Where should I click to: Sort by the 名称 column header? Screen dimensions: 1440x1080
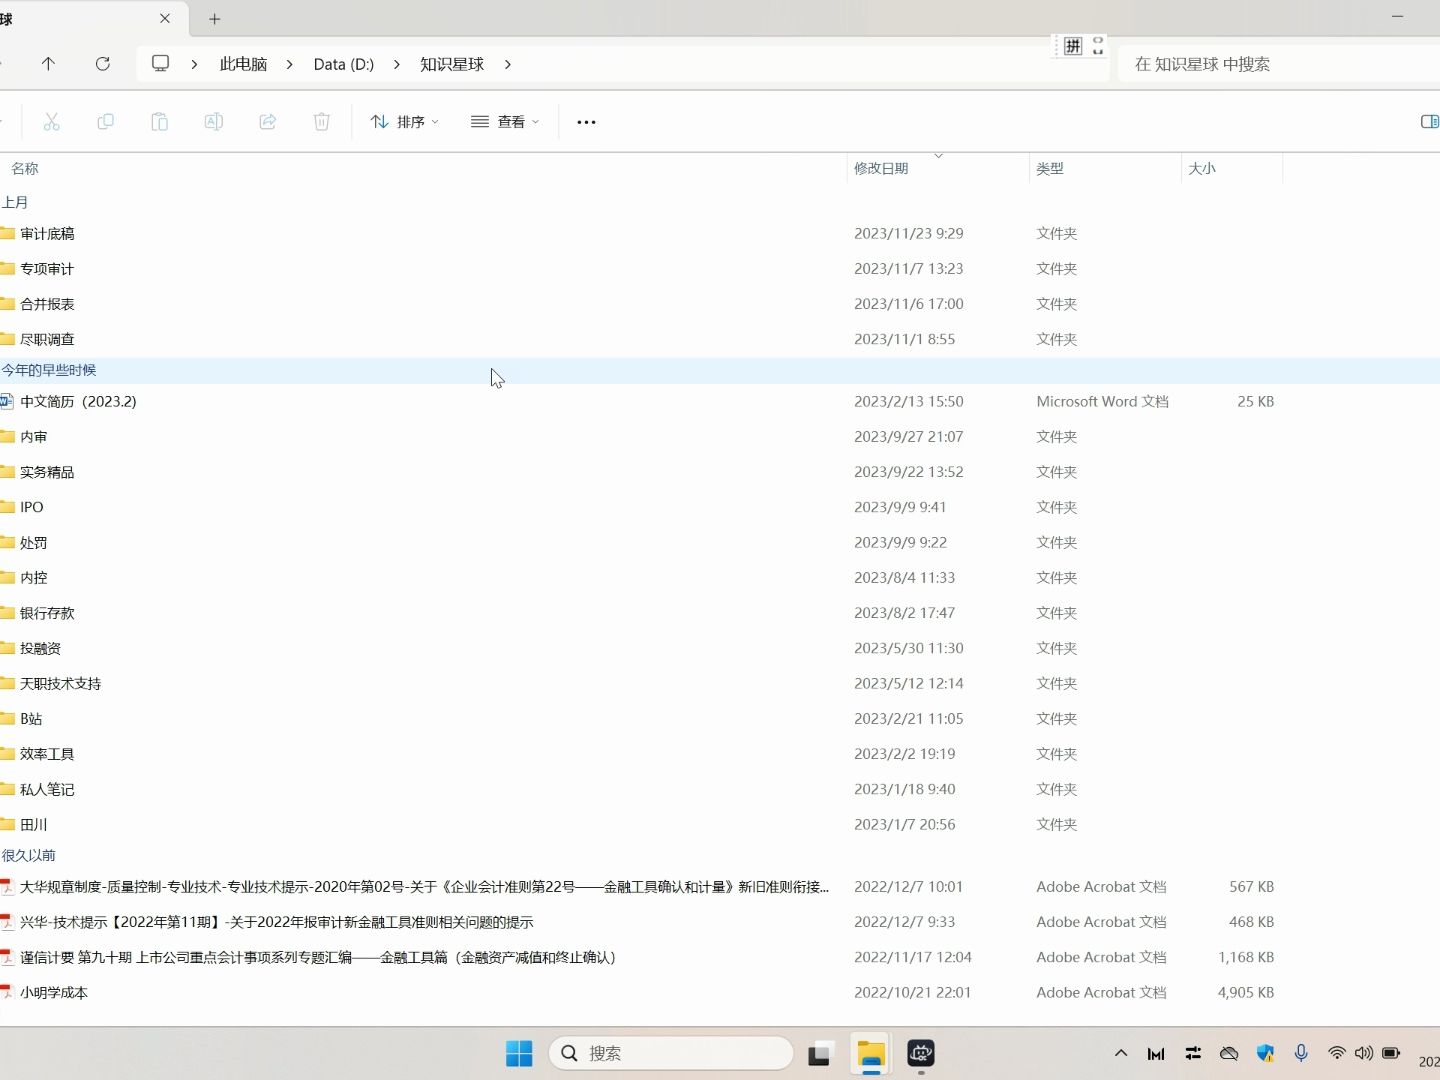coord(25,169)
